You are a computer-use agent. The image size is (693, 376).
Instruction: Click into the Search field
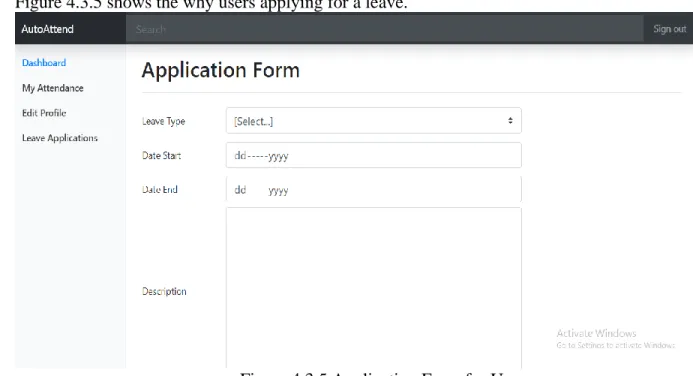385,29
